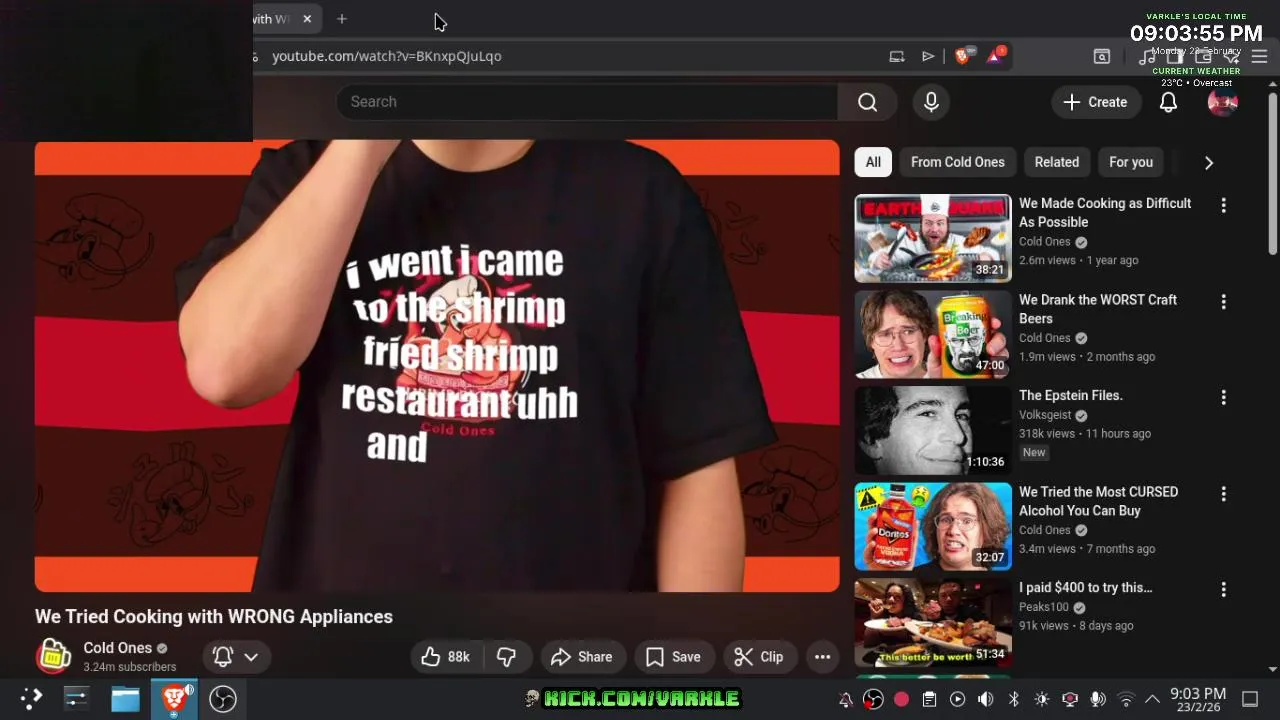
Task: Open options for 'We Drank the WORST Craft Beers'
Action: click(x=1223, y=301)
